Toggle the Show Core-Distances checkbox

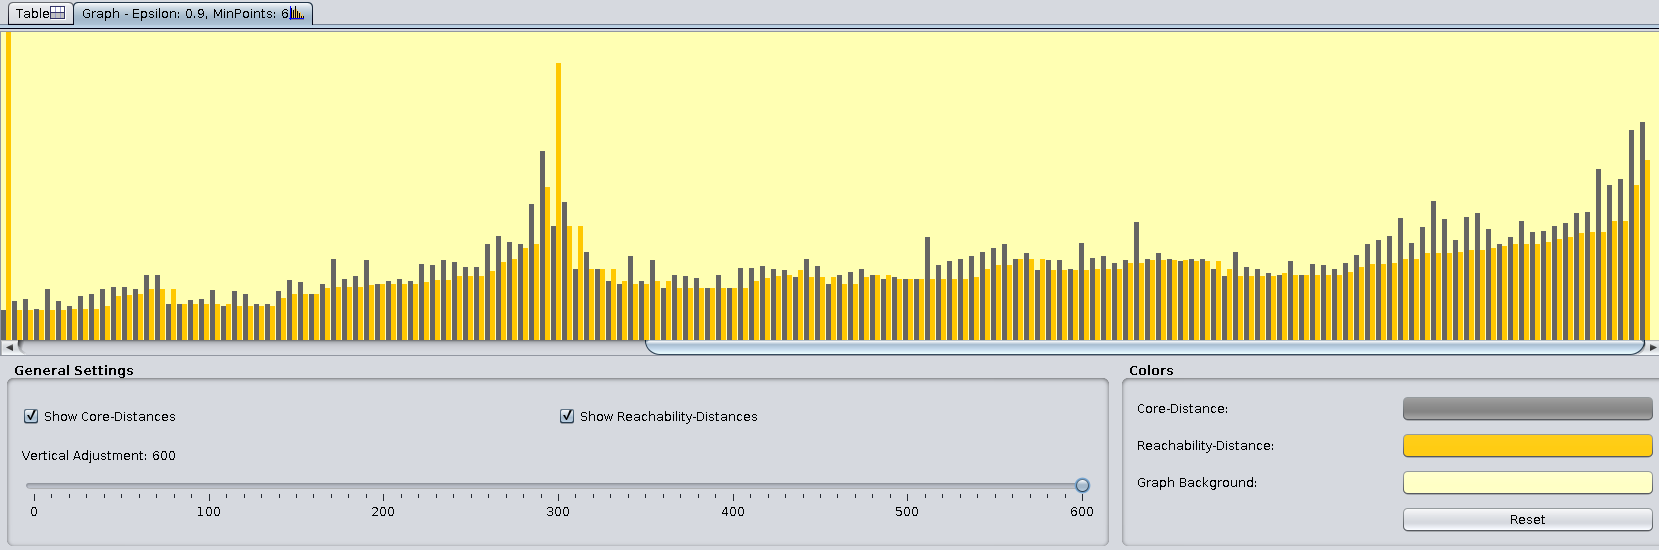tap(31, 416)
